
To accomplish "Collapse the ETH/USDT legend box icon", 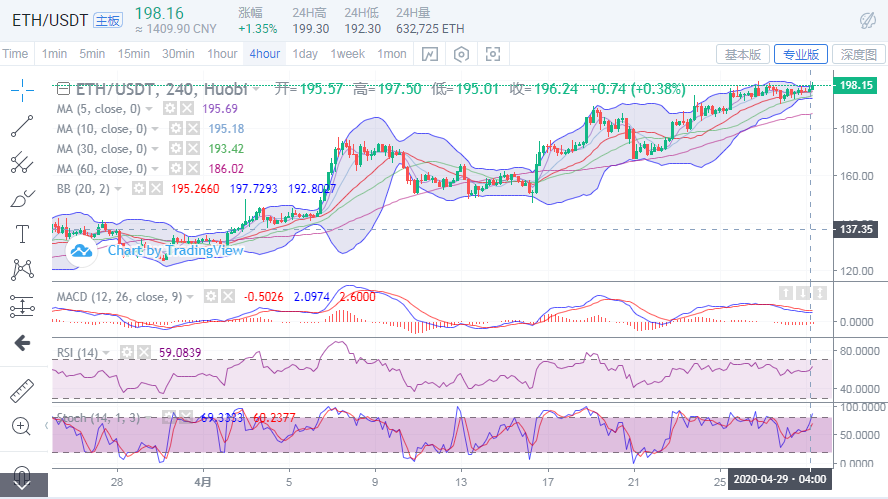I will 63,89.
